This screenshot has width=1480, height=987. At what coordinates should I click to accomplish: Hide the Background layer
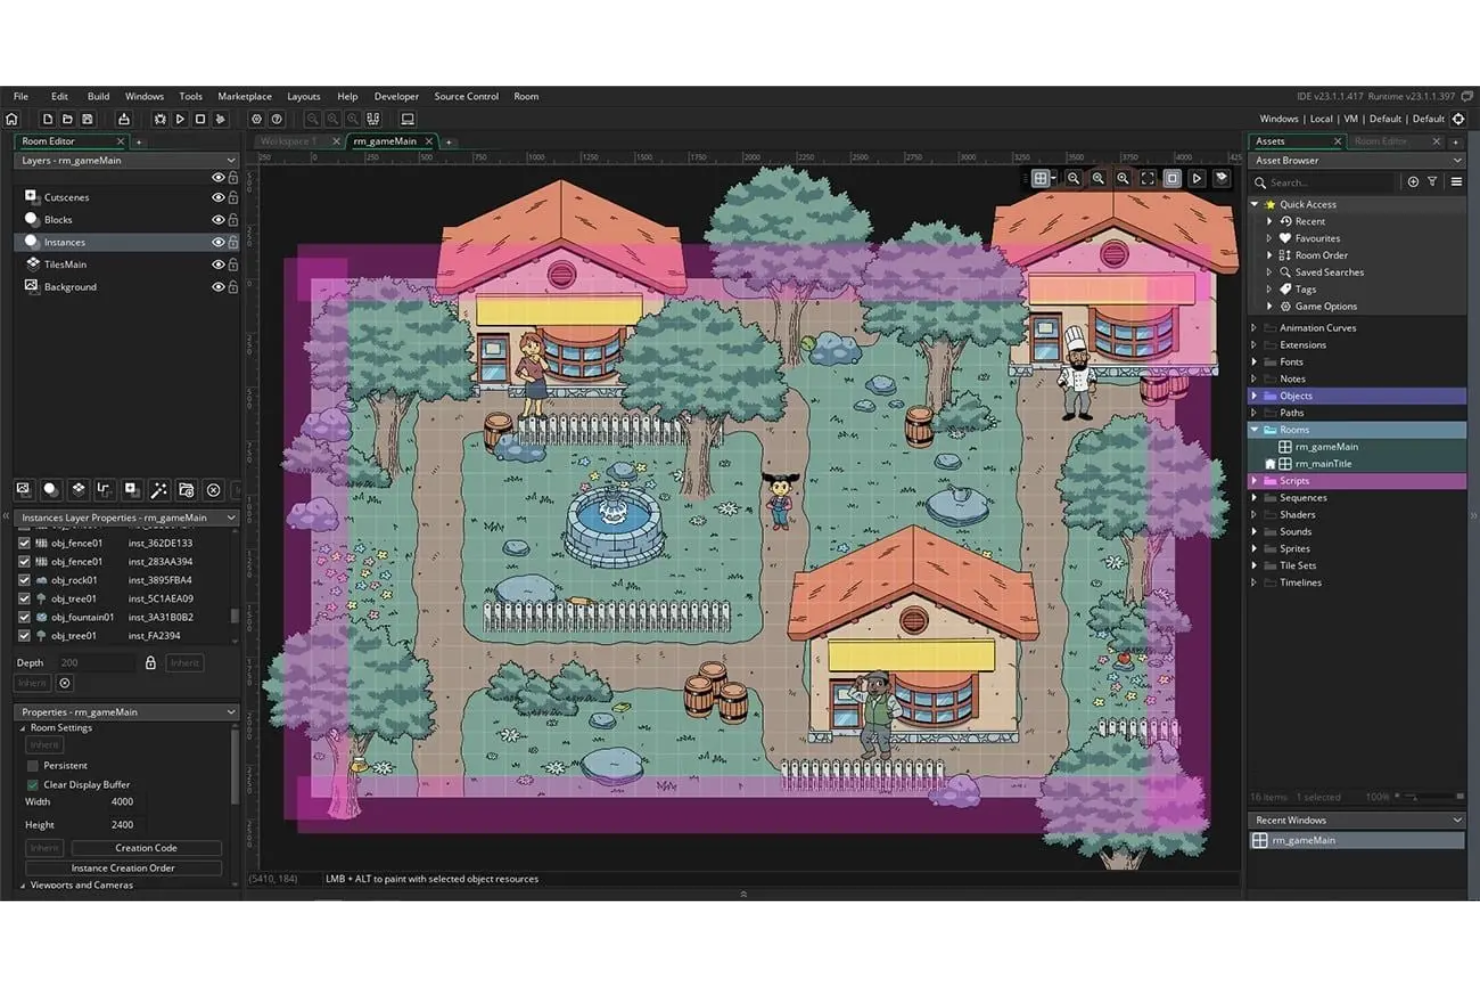pyautogui.click(x=217, y=287)
